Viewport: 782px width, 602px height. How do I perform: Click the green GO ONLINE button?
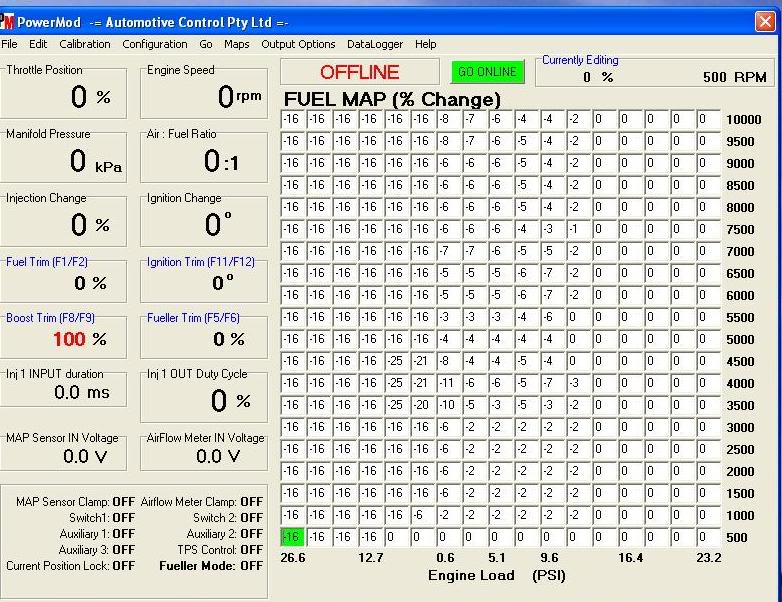487,72
